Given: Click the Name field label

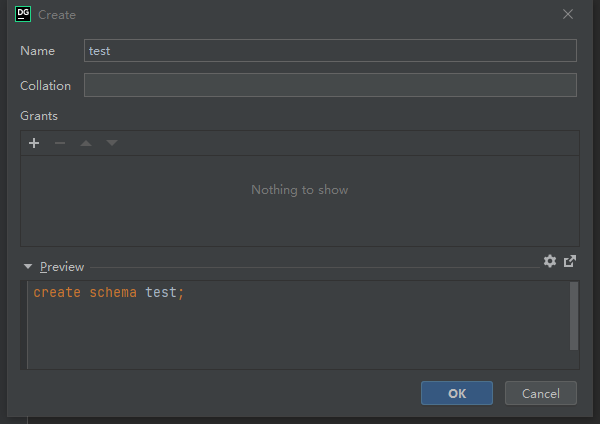Looking at the screenshot, I should coord(37,51).
